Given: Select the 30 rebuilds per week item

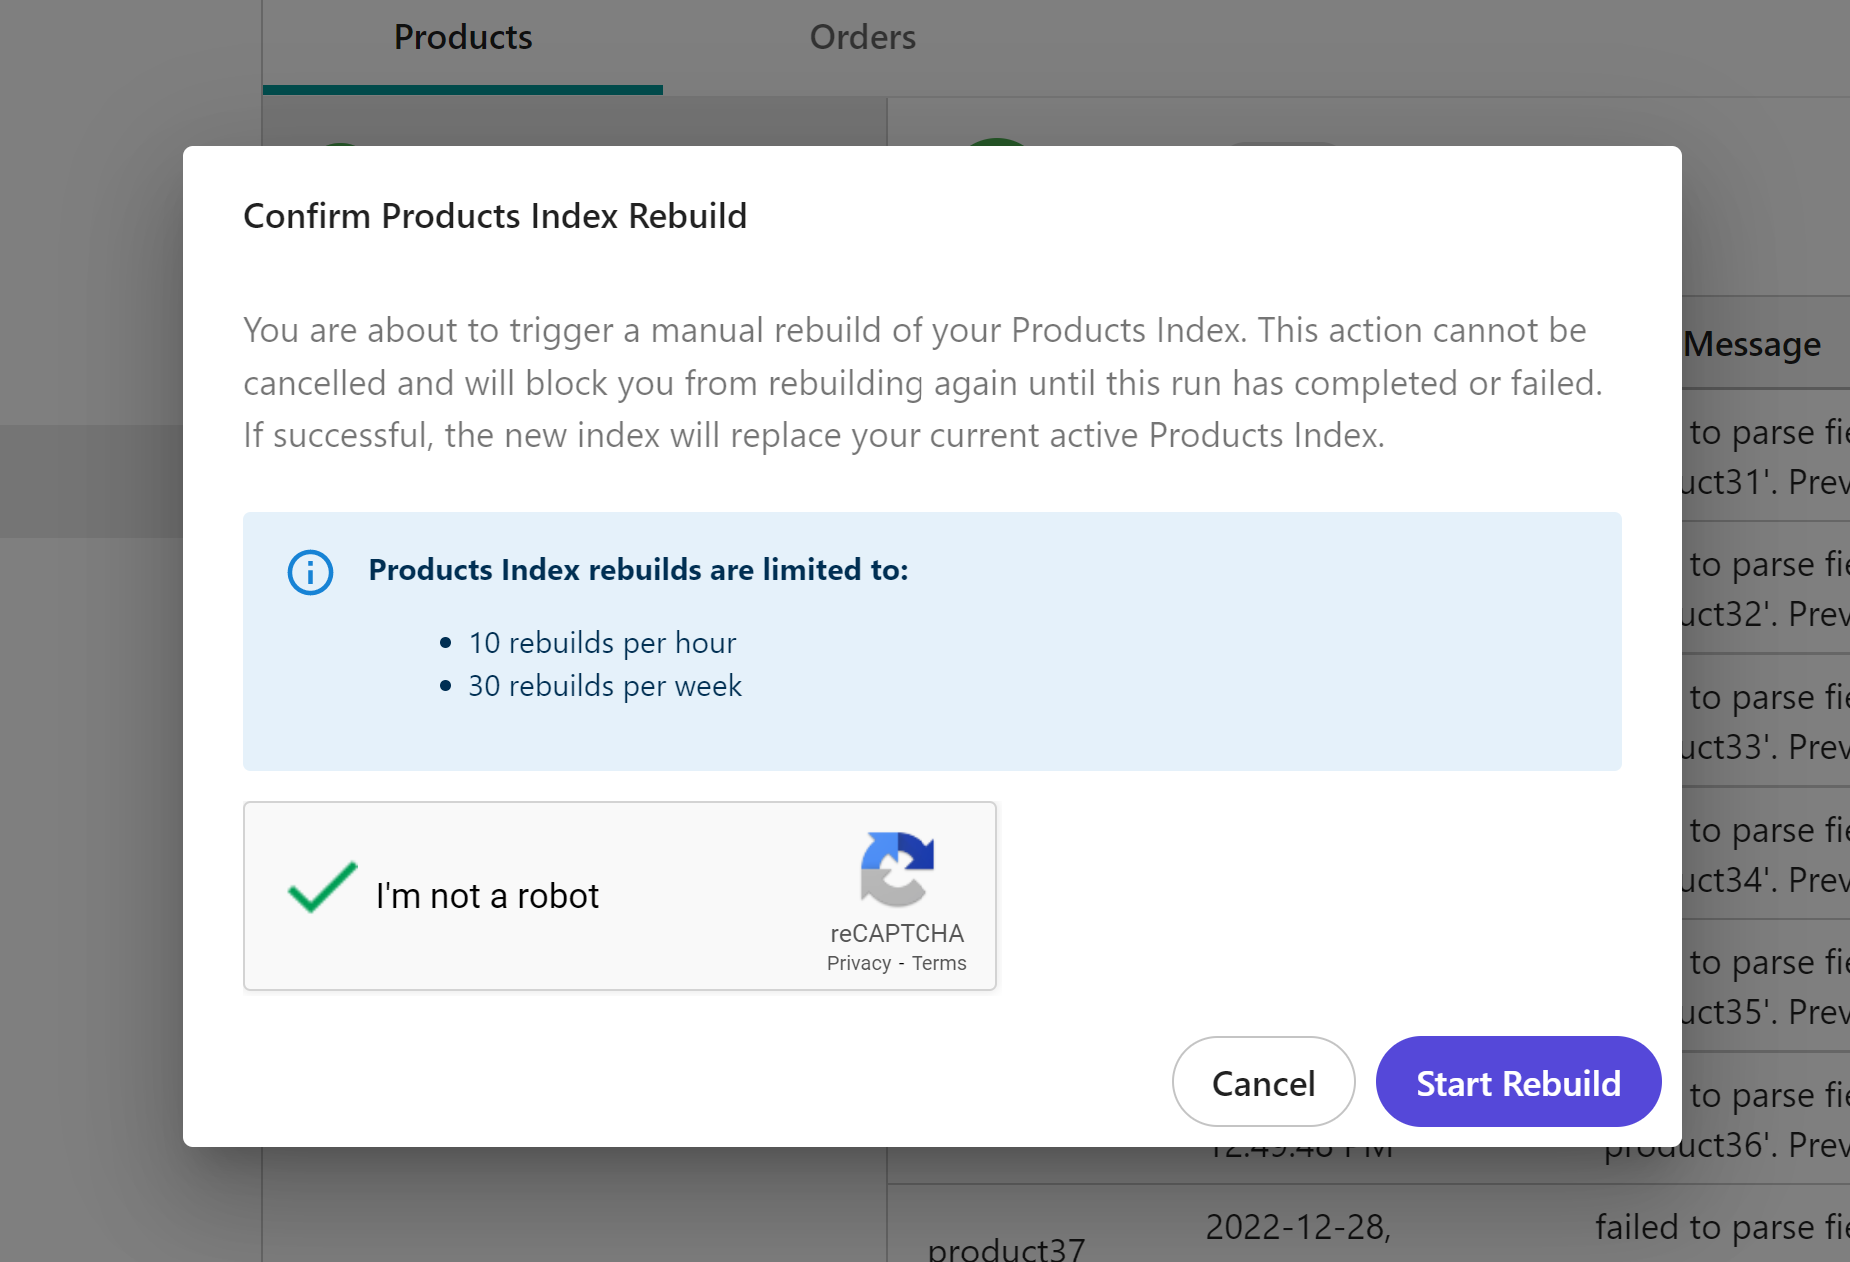Looking at the screenshot, I should point(605,686).
